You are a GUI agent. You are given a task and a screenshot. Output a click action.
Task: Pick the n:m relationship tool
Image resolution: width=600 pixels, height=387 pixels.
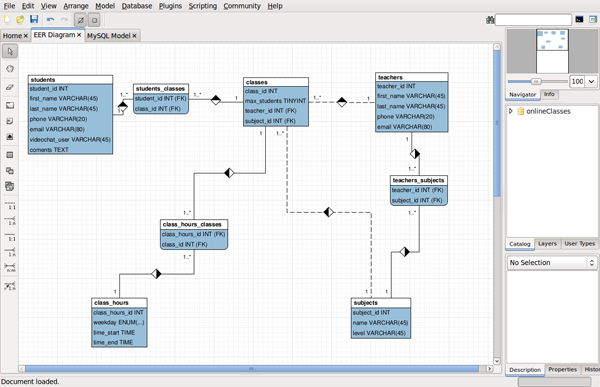pyautogui.click(x=10, y=268)
